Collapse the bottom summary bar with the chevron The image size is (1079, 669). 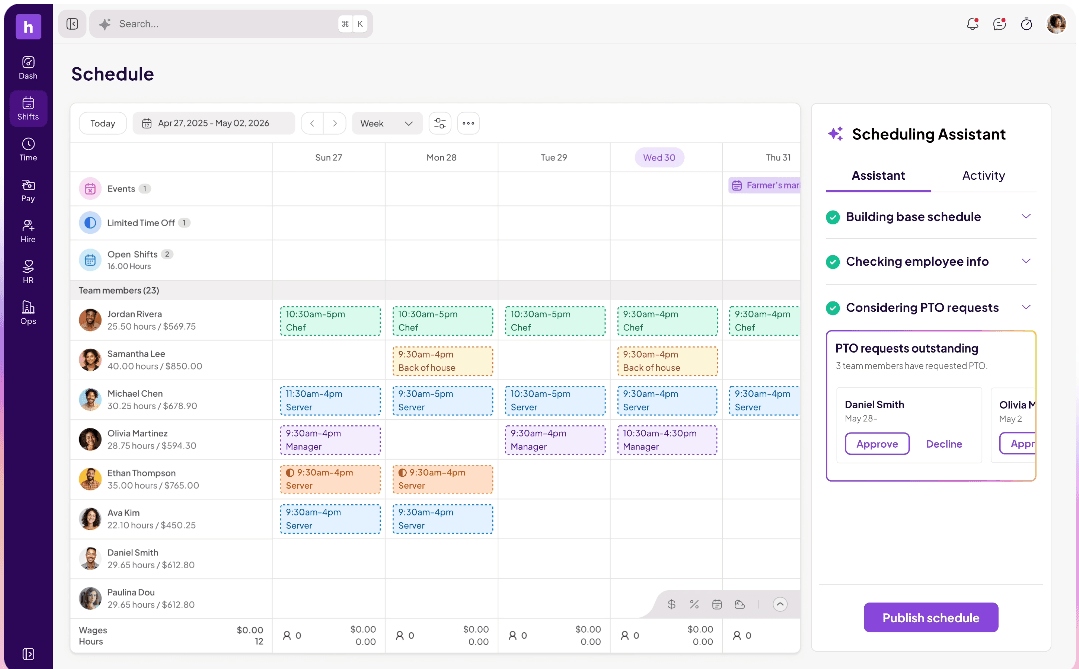(x=780, y=604)
